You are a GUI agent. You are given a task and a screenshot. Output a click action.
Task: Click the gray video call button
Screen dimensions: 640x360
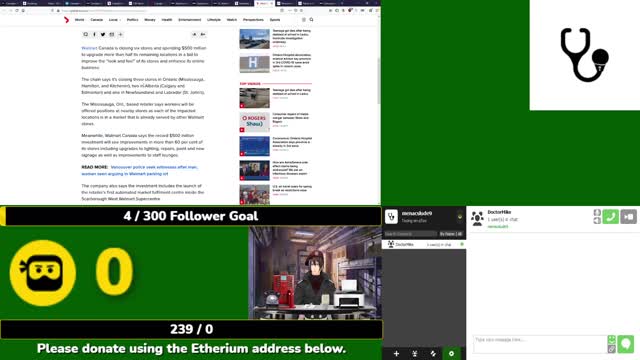click(x=629, y=217)
